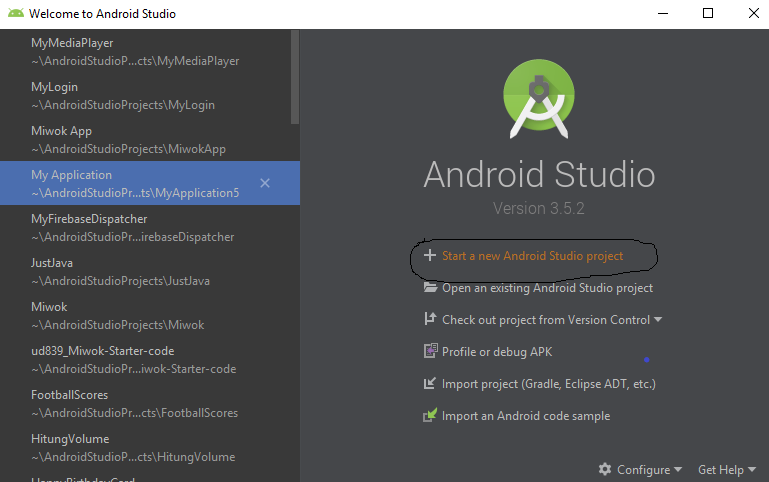
Task: Click the Profile or debug APK icon
Action: point(431,351)
